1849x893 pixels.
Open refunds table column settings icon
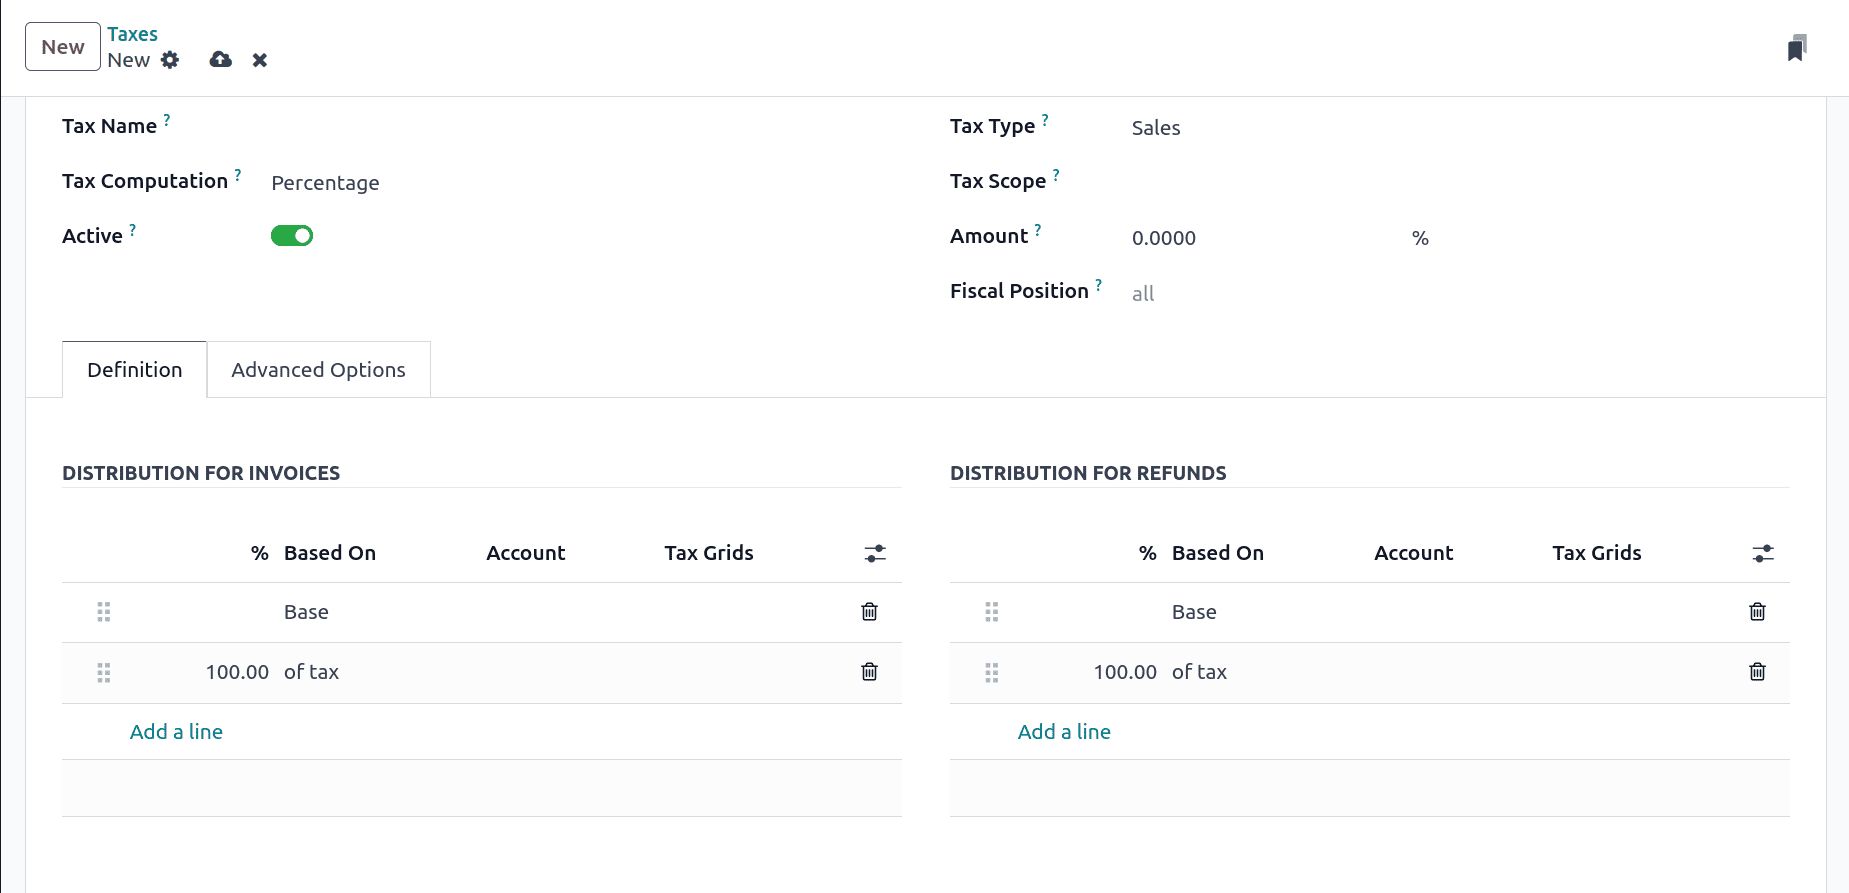coord(1763,553)
